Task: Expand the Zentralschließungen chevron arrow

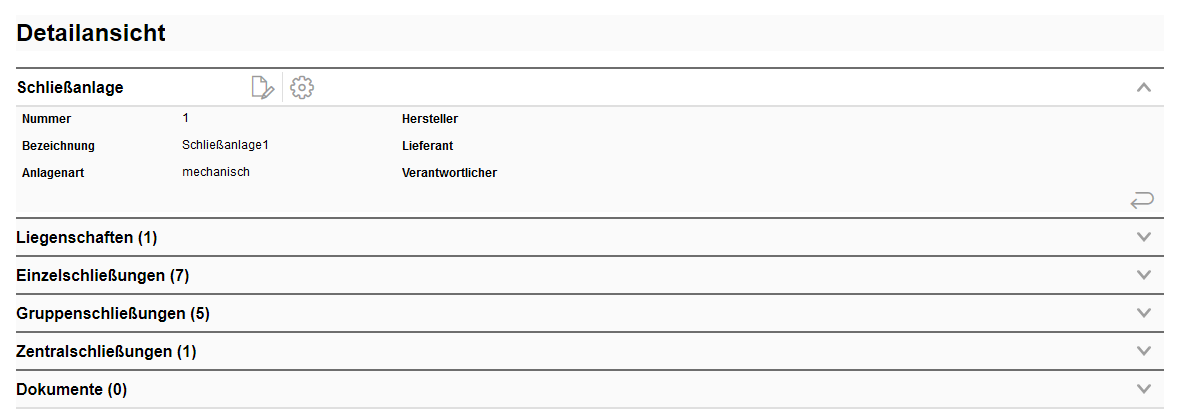Action: (1145, 351)
